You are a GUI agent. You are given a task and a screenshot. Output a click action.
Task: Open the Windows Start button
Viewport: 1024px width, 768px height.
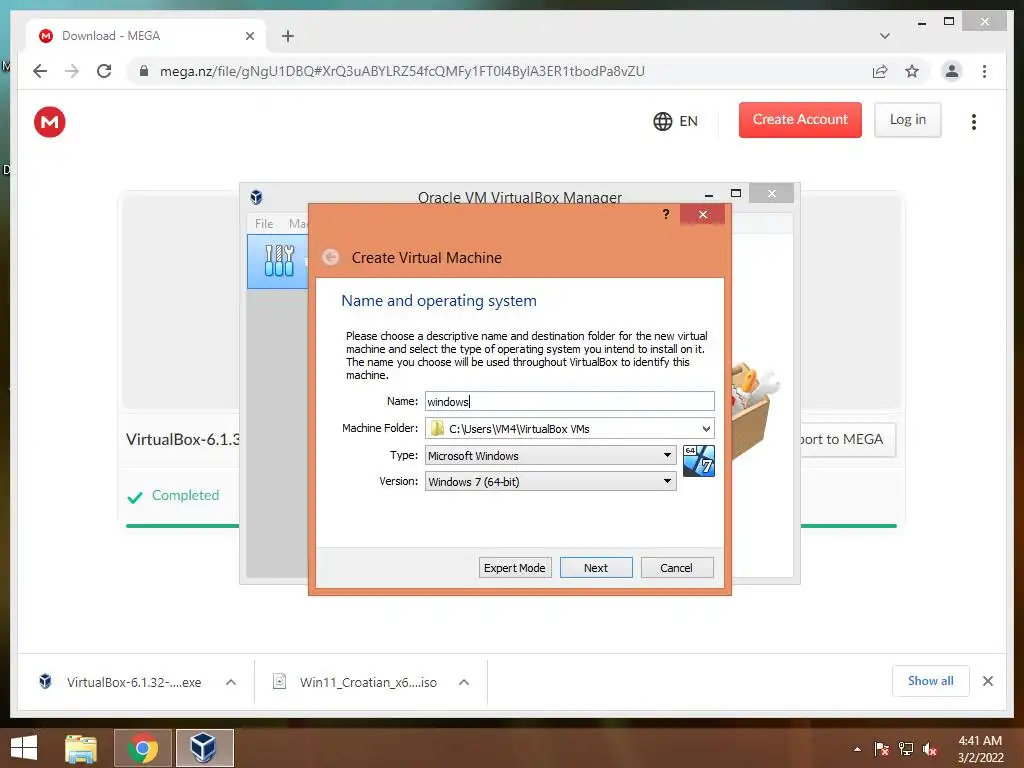click(x=24, y=748)
